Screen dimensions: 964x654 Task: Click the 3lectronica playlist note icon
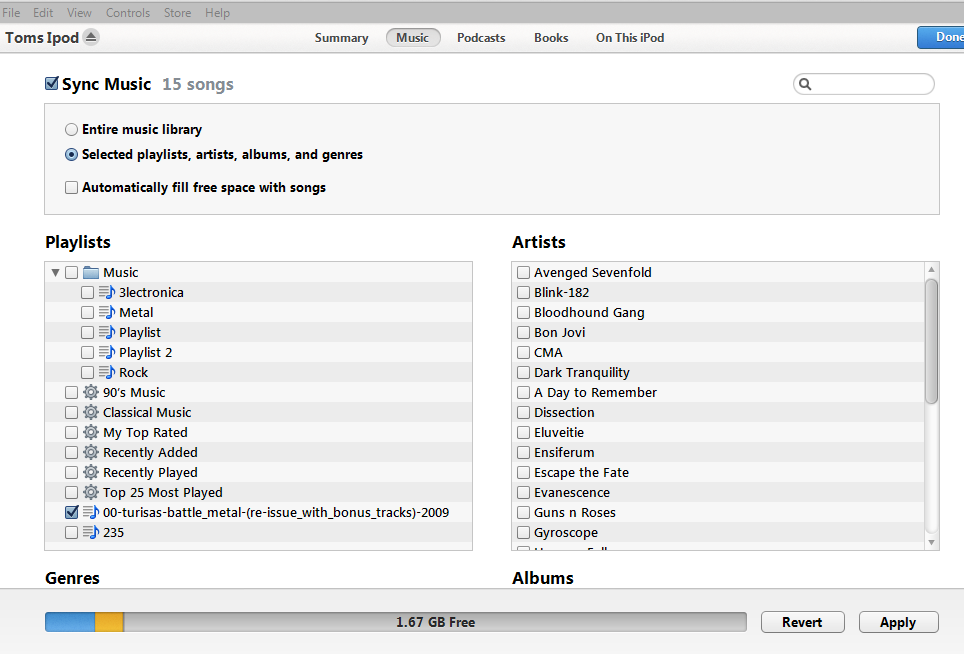(x=107, y=292)
